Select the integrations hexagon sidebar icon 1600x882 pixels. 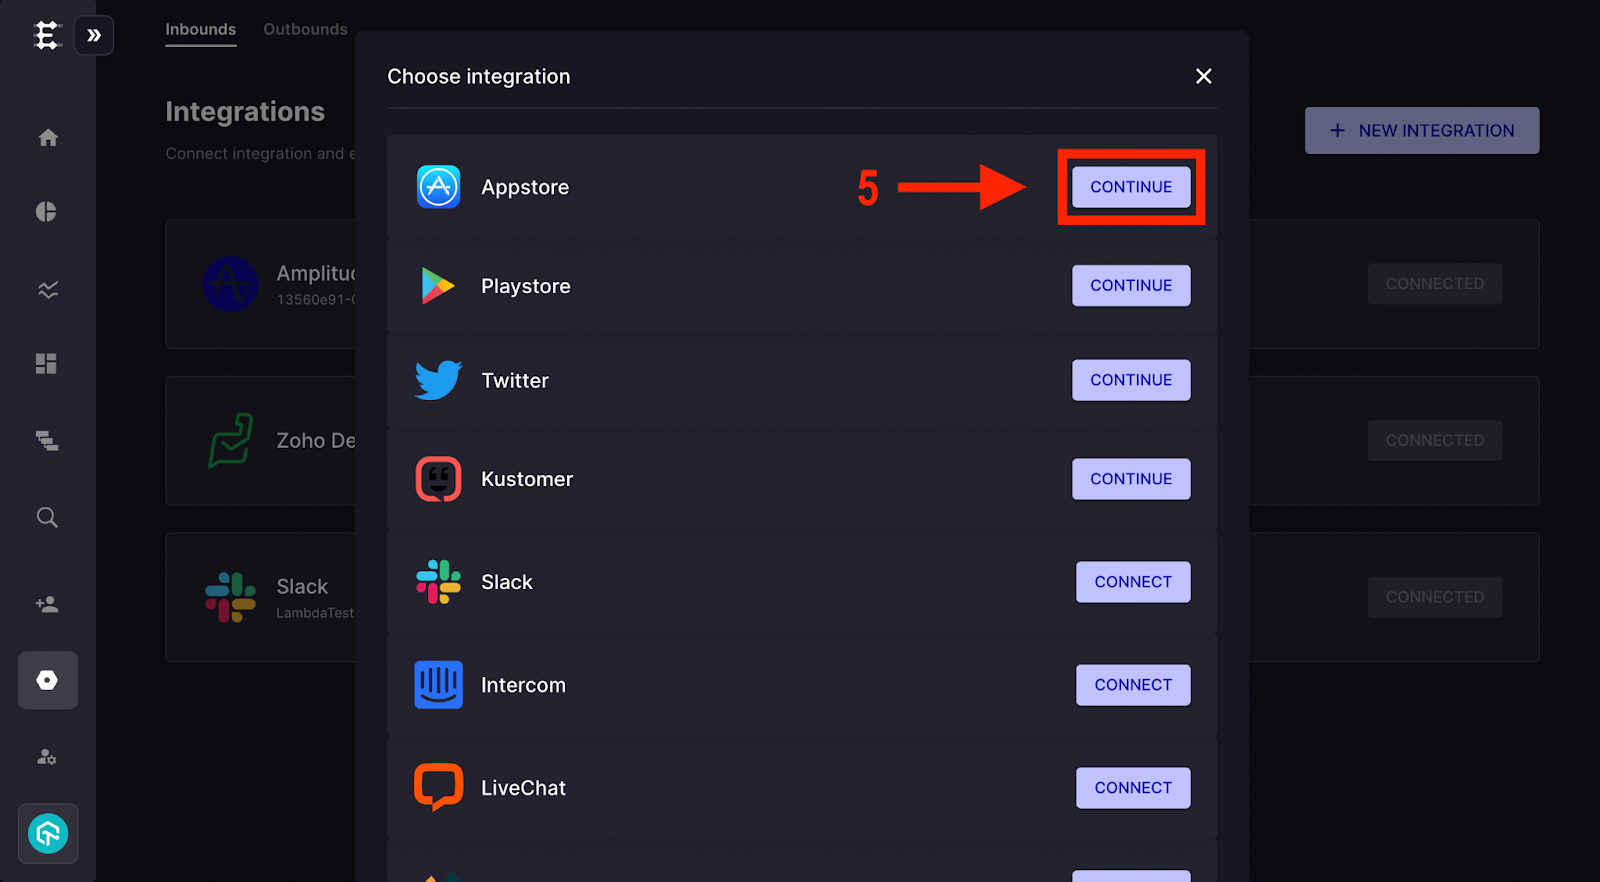[x=48, y=680]
